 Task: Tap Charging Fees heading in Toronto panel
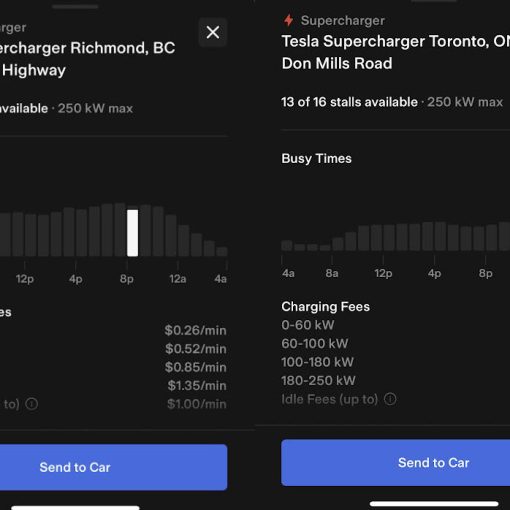(x=325, y=307)
